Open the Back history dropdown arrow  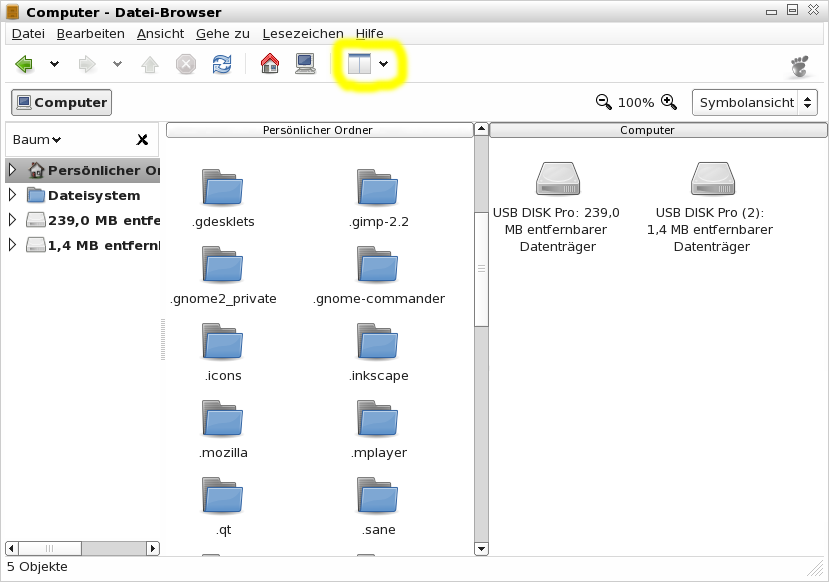(54, 64)
